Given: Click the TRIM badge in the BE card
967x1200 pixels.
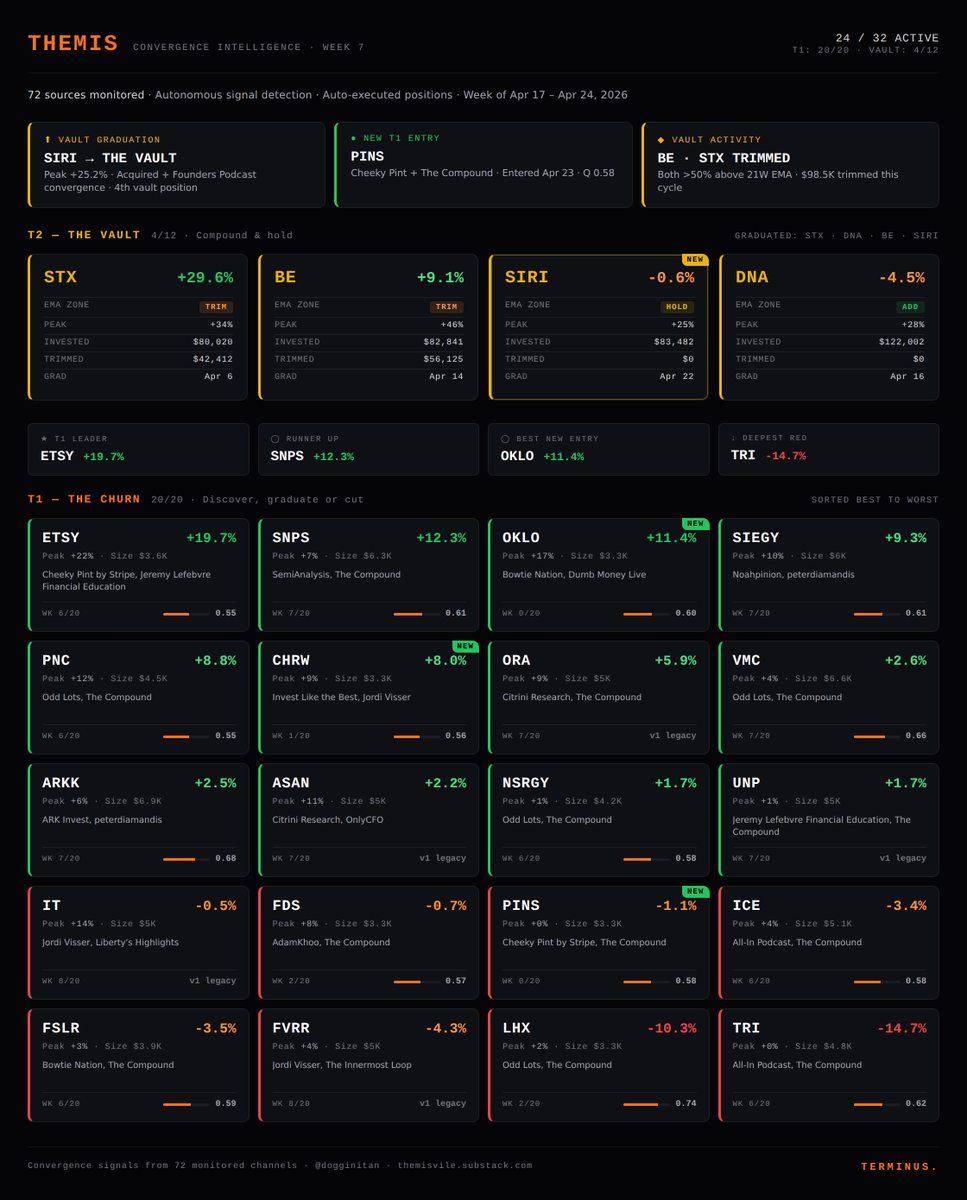Looking at the screenshot, I should coord(446,307).
